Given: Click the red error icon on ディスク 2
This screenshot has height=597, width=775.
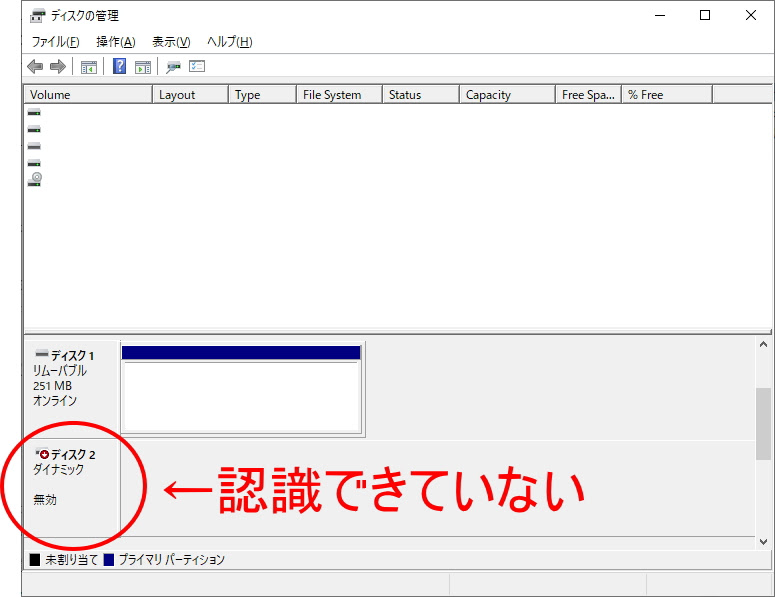Looking at the screenshot, I should (x=43, y=454).
